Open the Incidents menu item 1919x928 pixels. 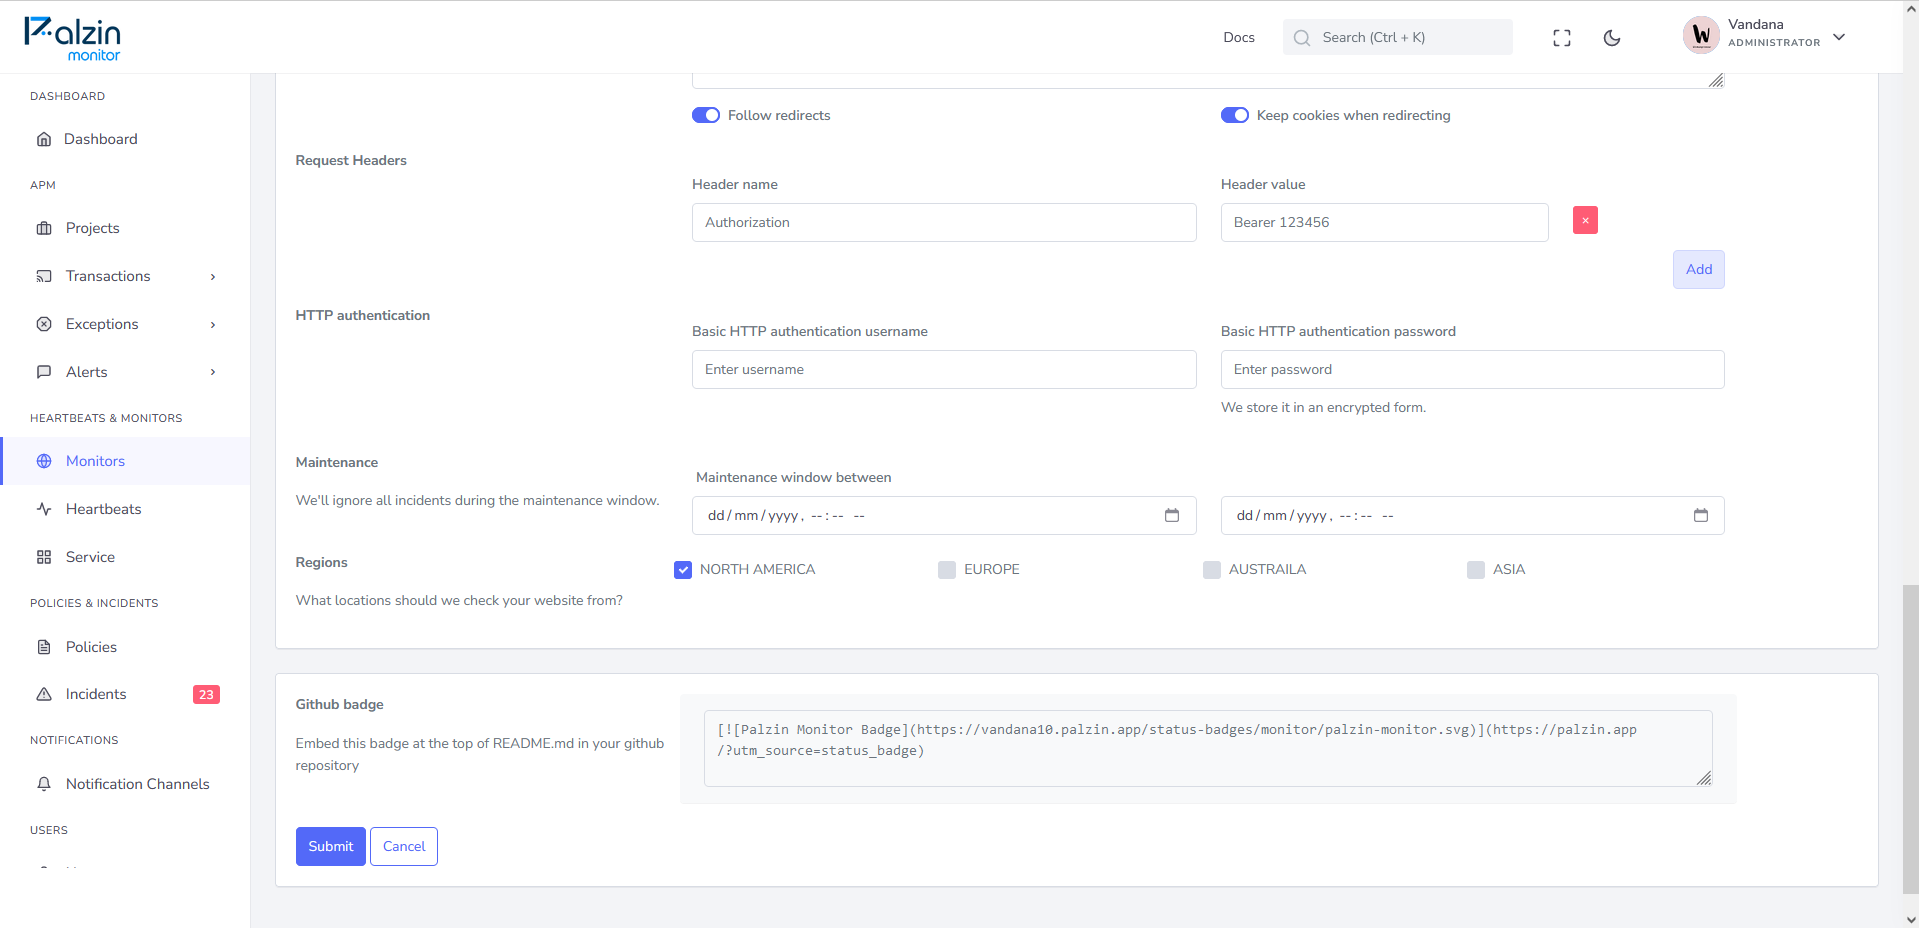tap(125, 694)
